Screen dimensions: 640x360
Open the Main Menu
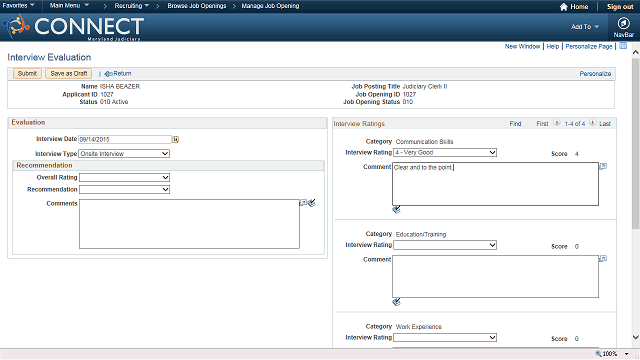(69, 6)
